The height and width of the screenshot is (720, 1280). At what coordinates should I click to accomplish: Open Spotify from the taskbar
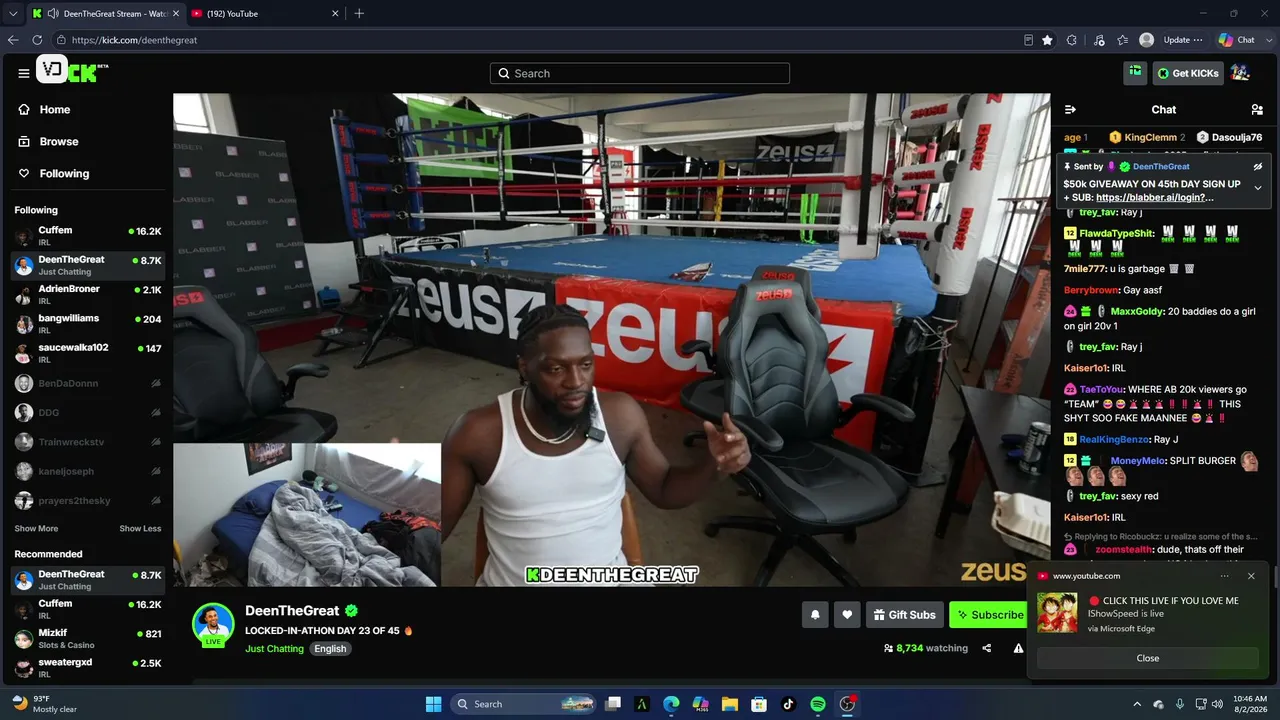[817, 704]
